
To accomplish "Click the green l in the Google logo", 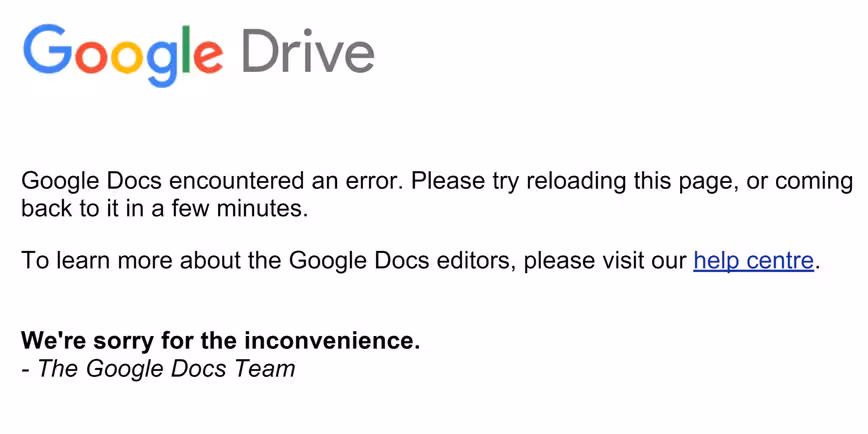I will click(186, 49).
